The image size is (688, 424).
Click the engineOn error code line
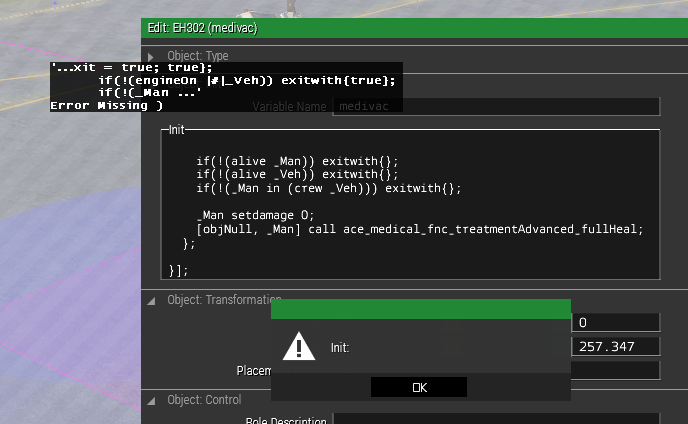click(247, 80)
